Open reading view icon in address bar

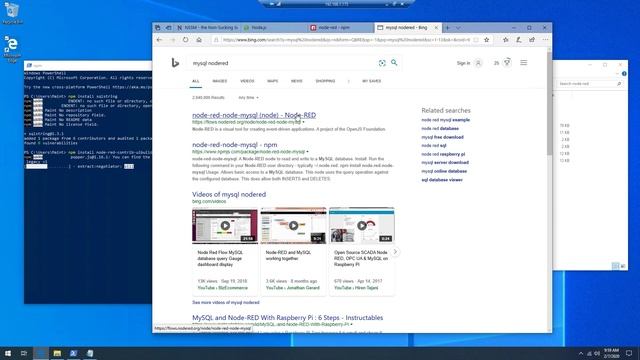(476, 40)
